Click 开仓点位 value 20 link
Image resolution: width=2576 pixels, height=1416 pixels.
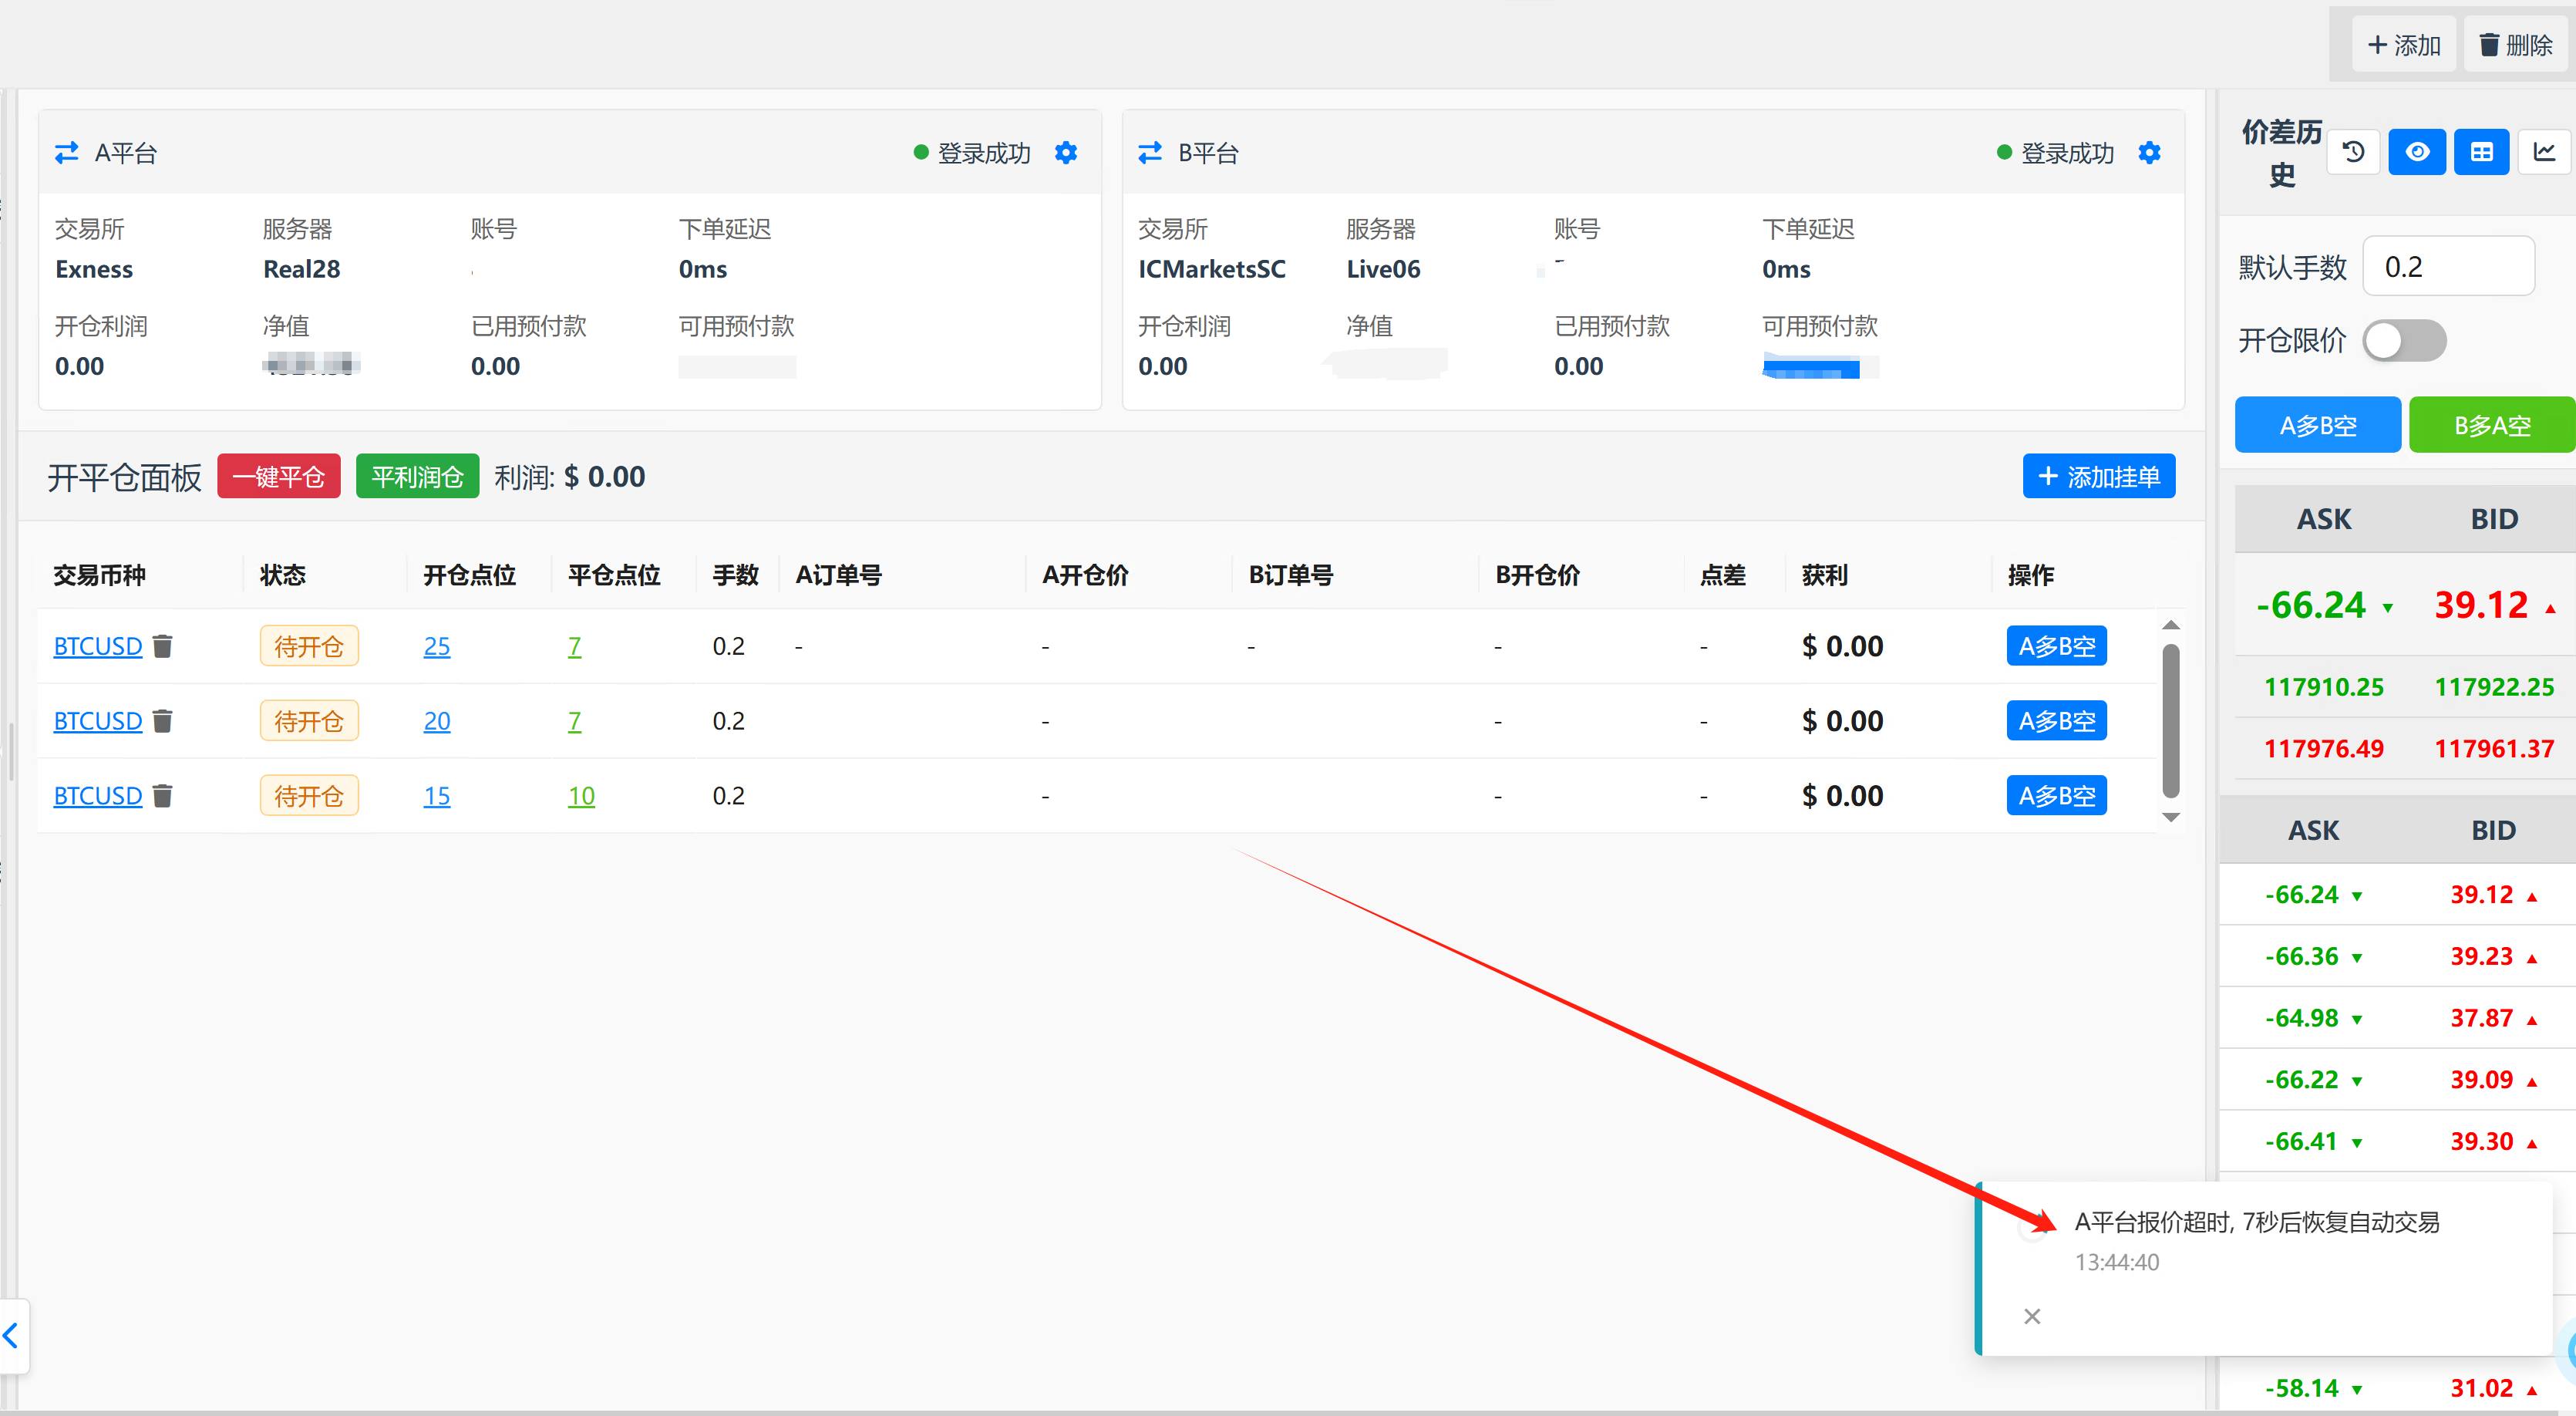[436, 721]
